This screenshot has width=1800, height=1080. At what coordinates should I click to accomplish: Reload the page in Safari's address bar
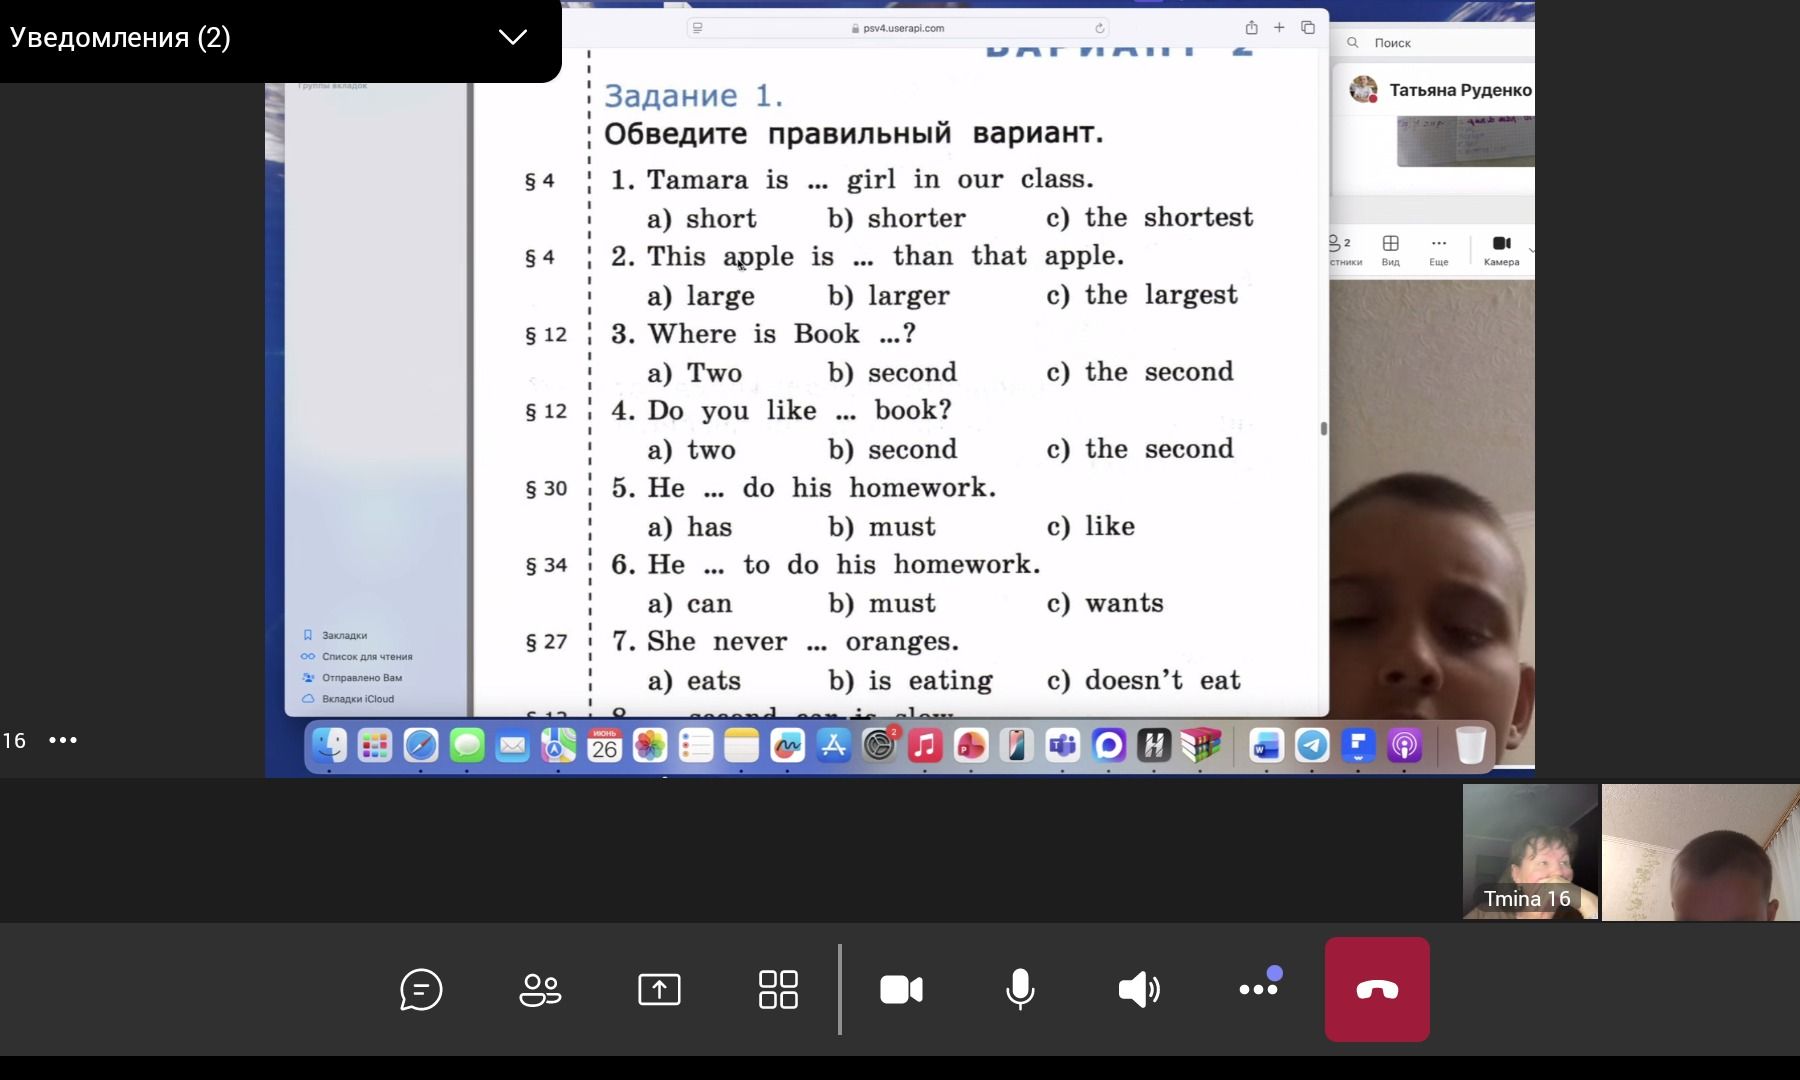tap(1099, 28)
